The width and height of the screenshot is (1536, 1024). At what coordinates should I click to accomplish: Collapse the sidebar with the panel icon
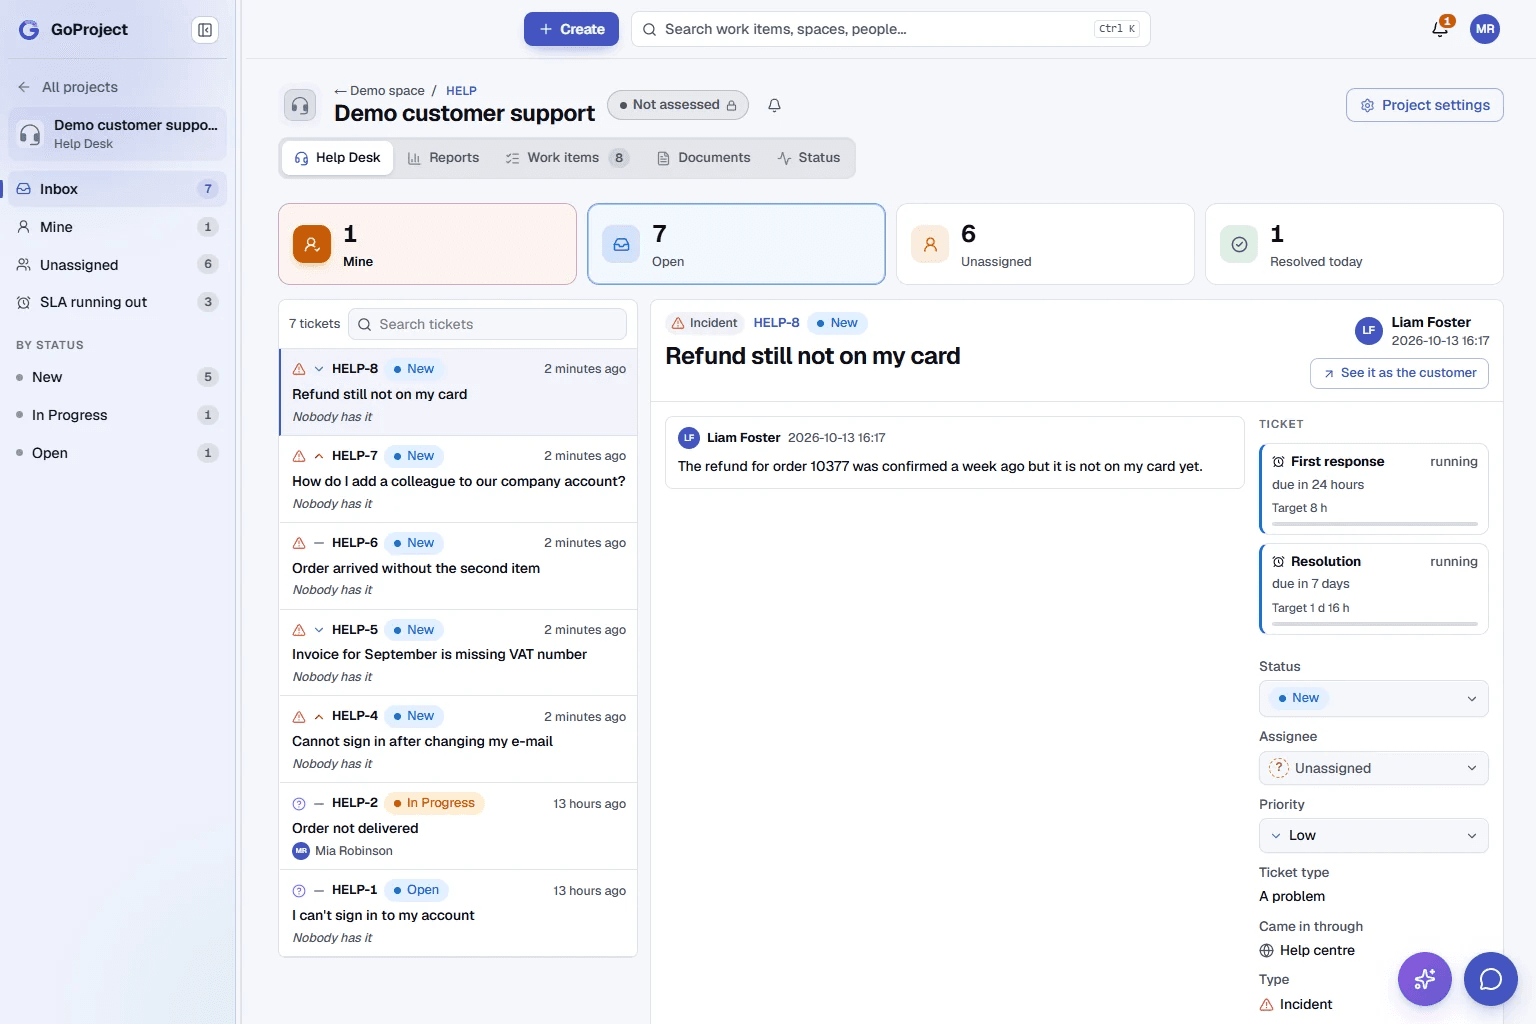tap(205, 30)
